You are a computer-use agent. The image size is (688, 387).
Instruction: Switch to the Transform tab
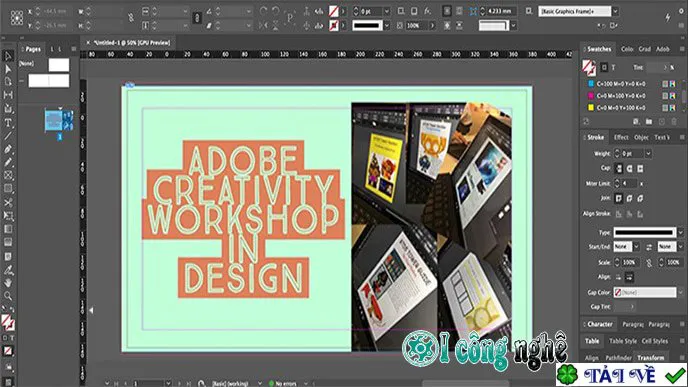pyautogui.click(x=651, y=358)
